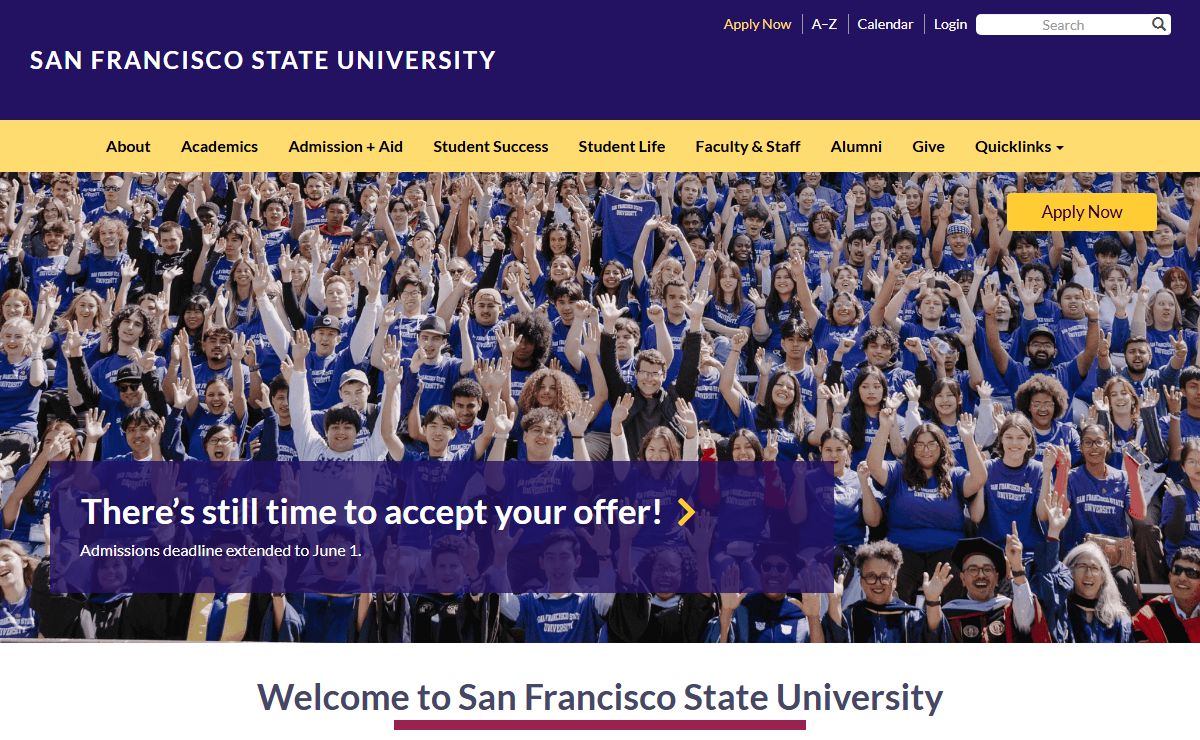This screenshot has width=1200, height=740.
Task: Open the Academics menu
Action: pyautogui.click(x=219, y=146)
